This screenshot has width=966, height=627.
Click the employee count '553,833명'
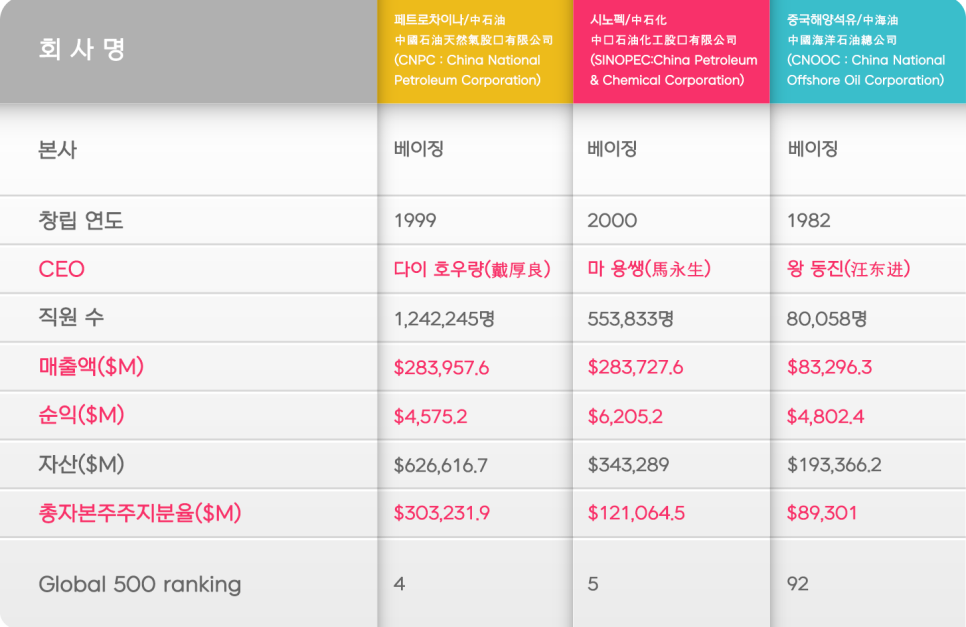631,318
